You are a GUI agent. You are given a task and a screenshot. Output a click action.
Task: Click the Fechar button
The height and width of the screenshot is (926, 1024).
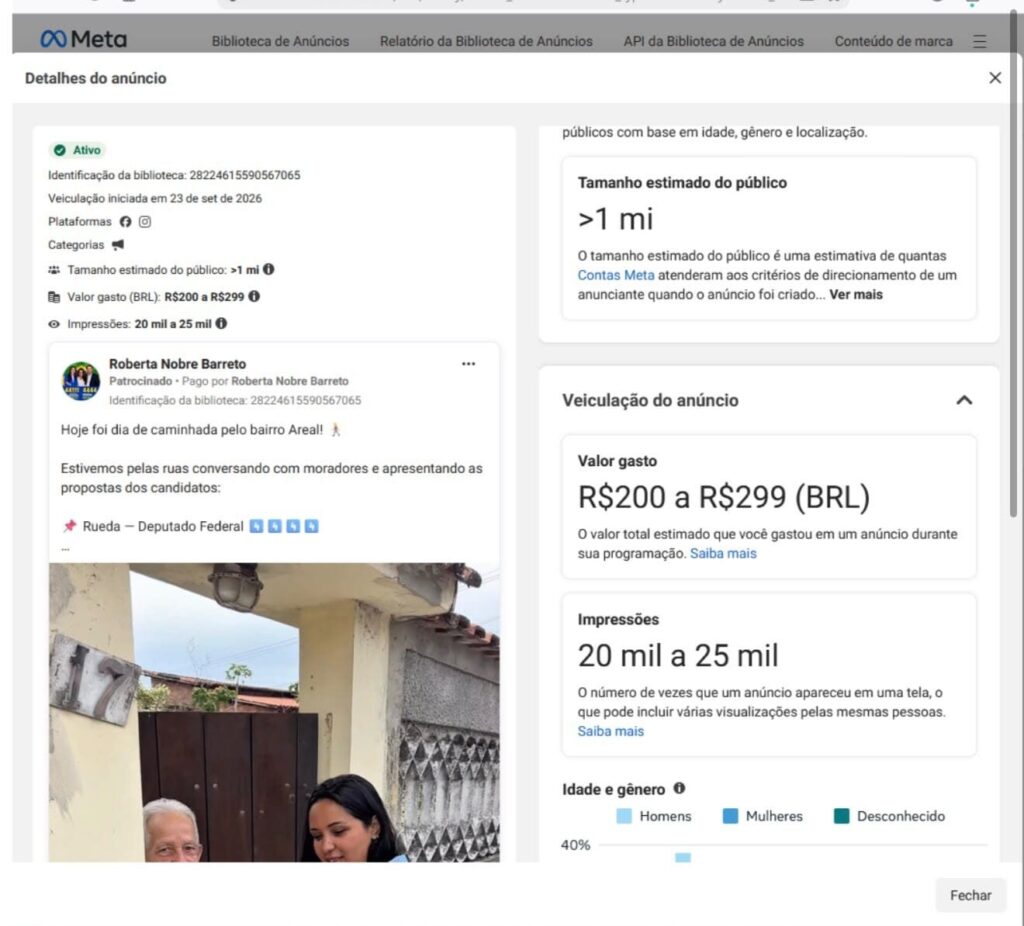point(970,895)
